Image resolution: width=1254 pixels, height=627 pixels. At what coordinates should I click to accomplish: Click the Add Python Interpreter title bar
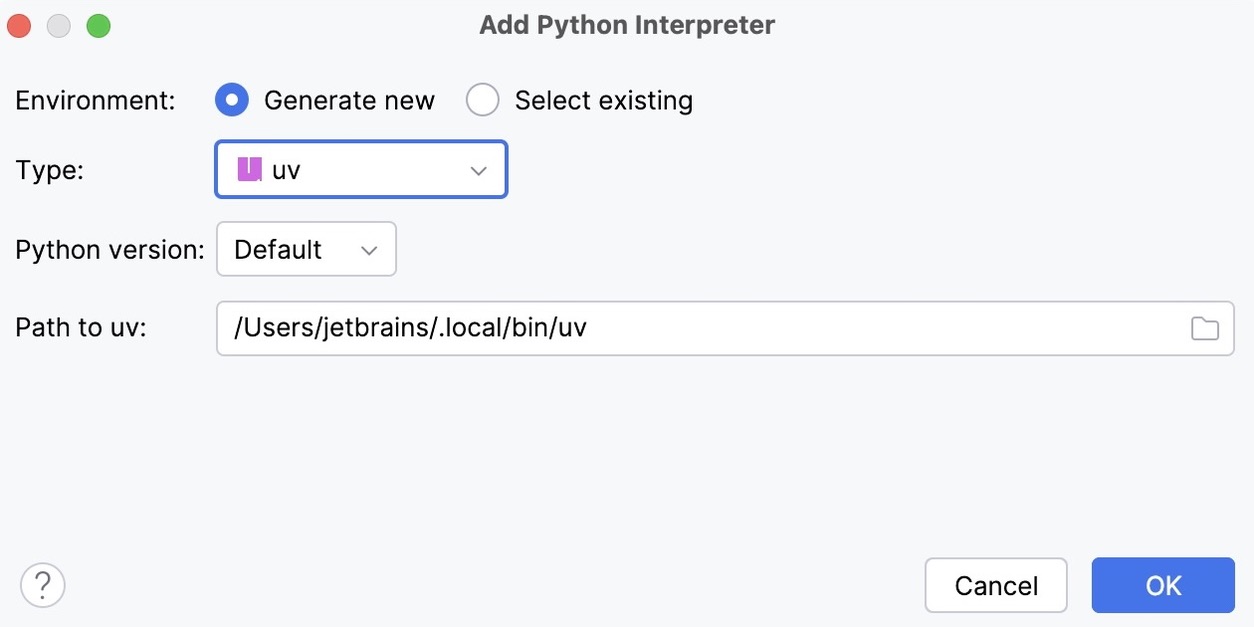(x=627, y=25)
